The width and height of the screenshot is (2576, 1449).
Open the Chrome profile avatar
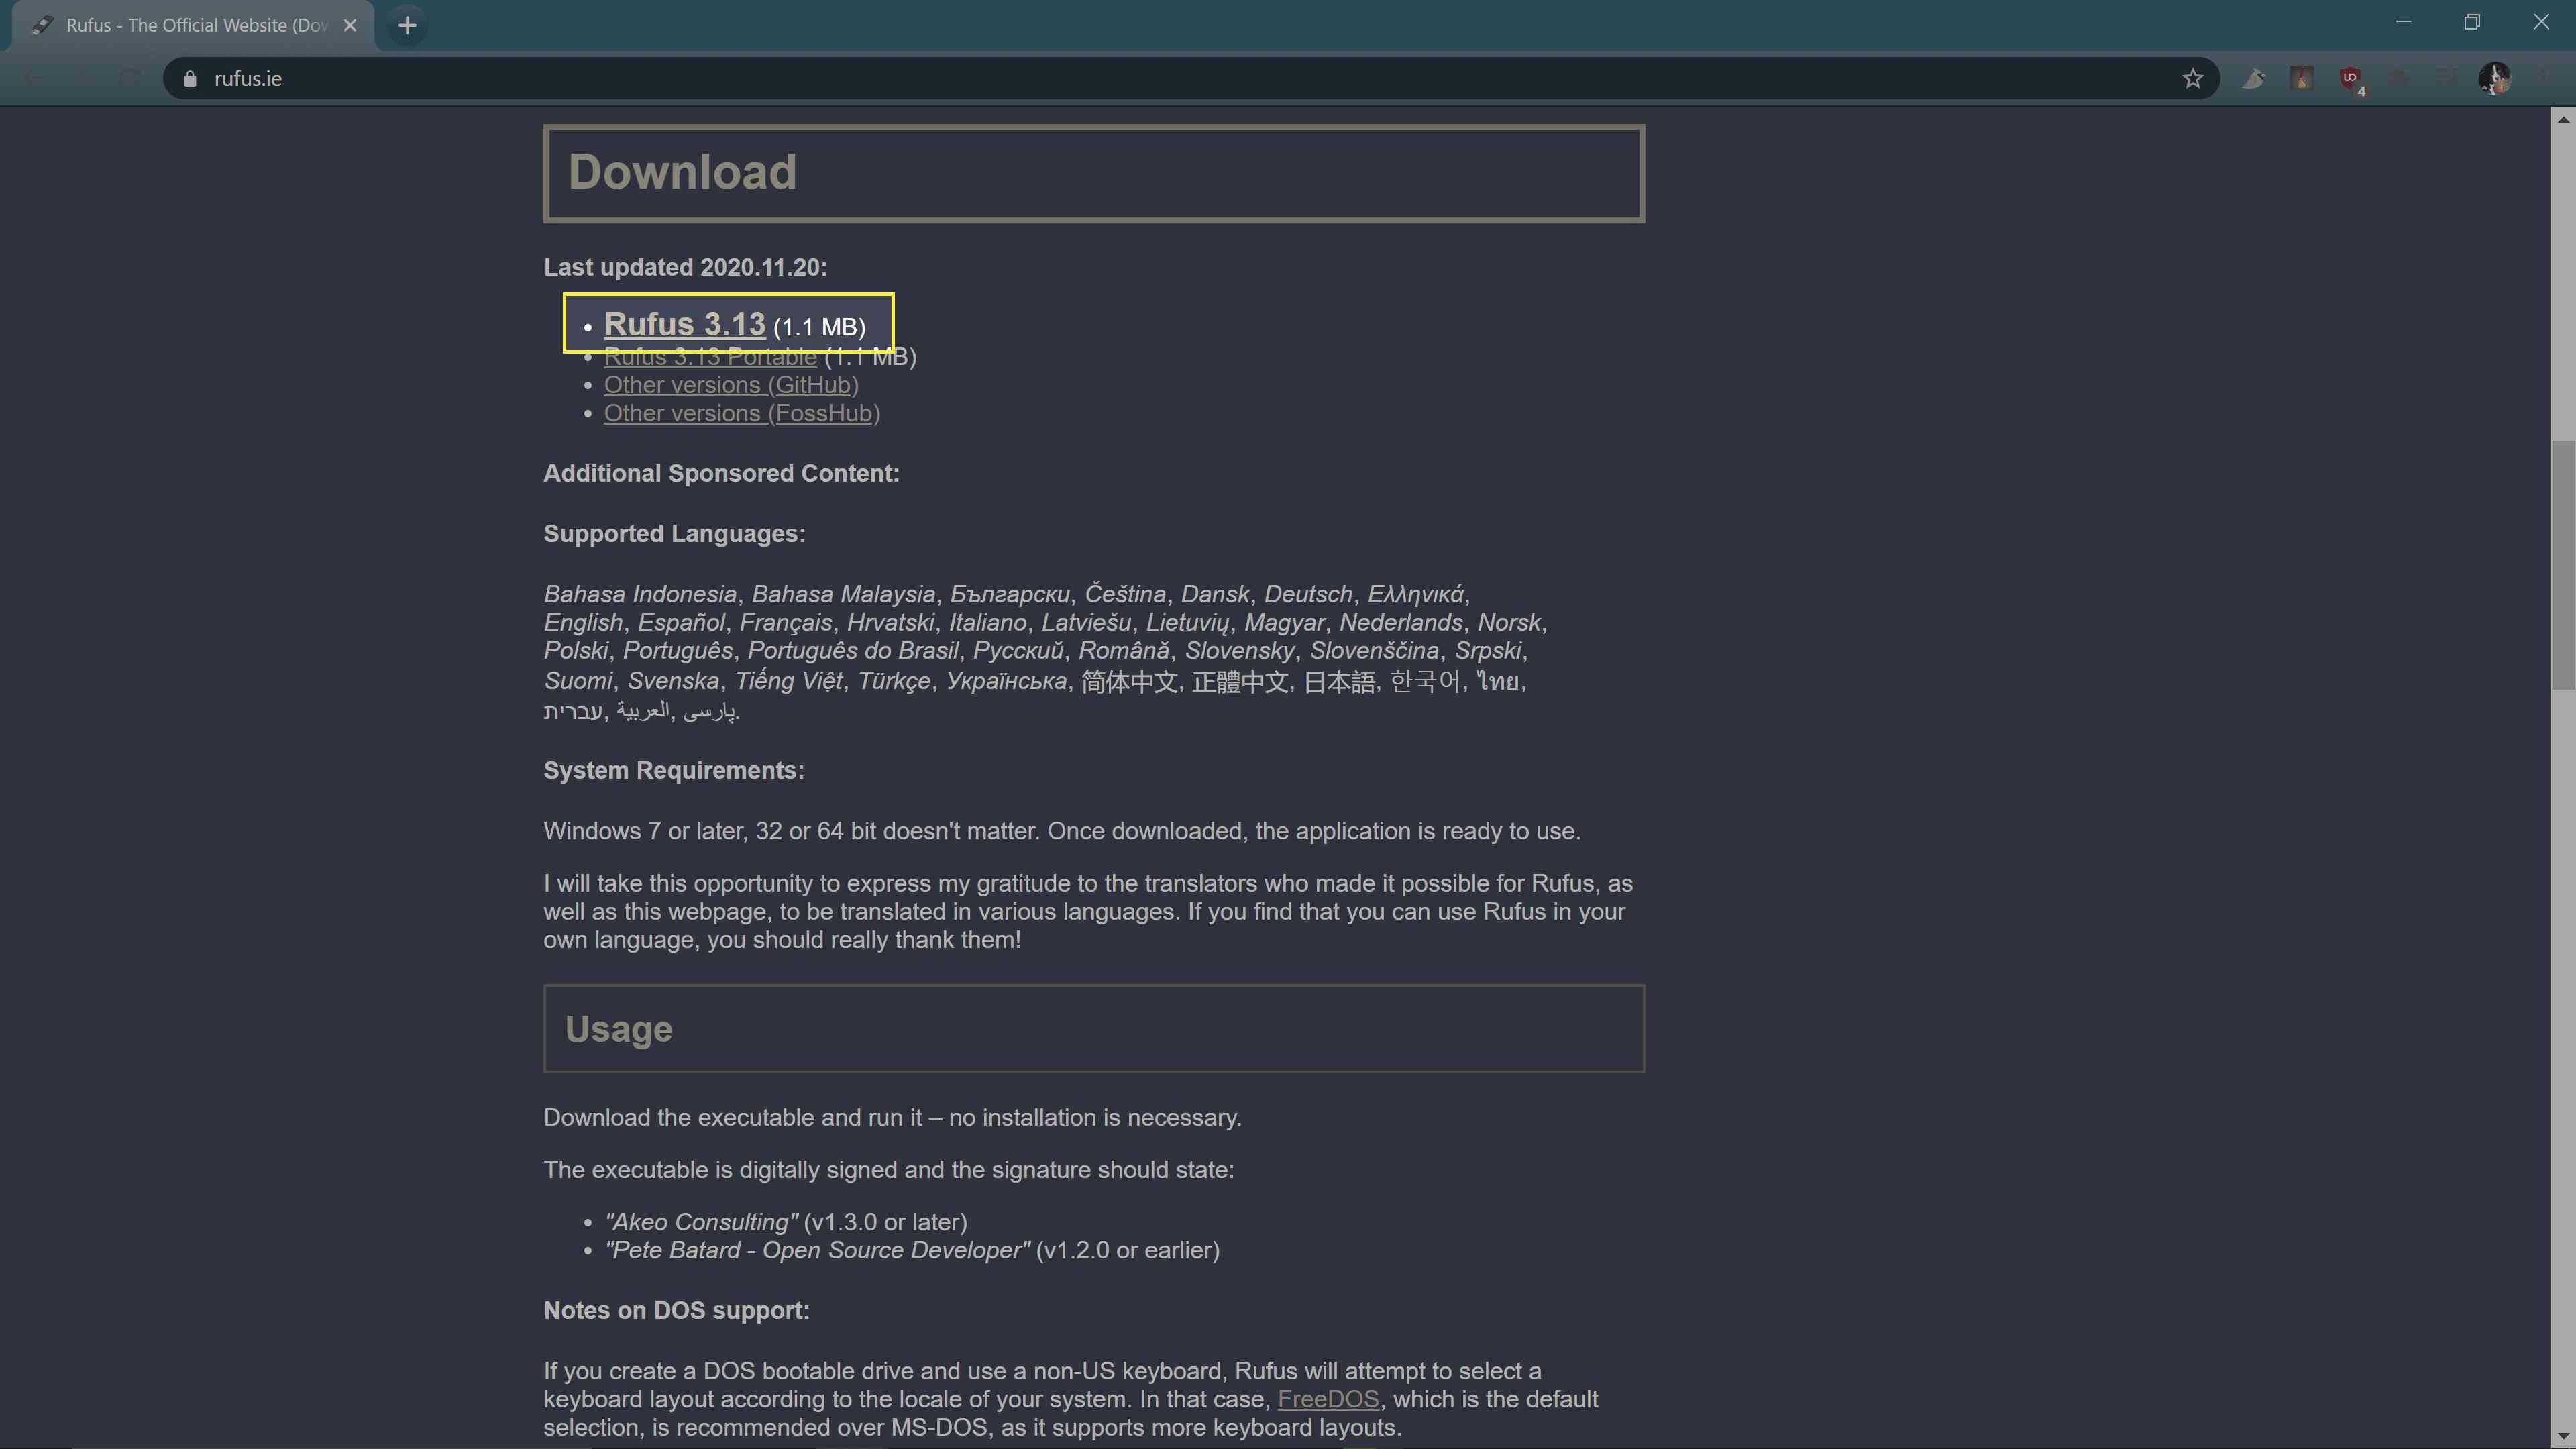click(x=2494, y=78)
